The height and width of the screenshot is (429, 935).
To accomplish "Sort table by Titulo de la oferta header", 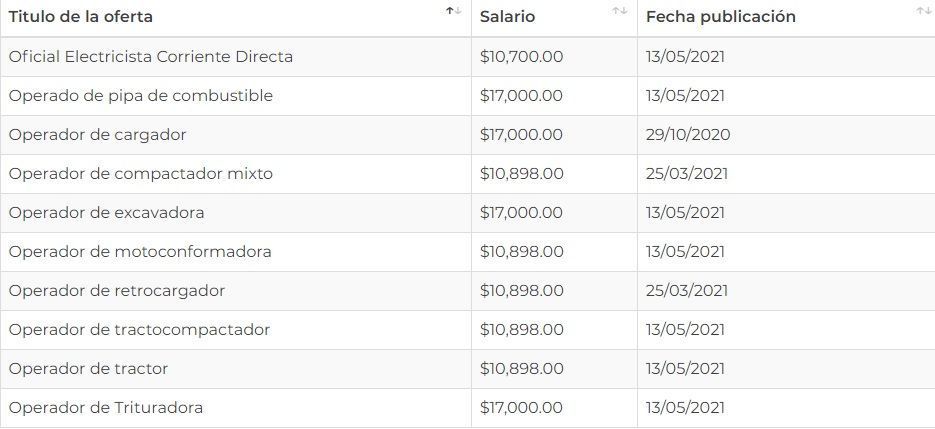I will click(81, 17).
